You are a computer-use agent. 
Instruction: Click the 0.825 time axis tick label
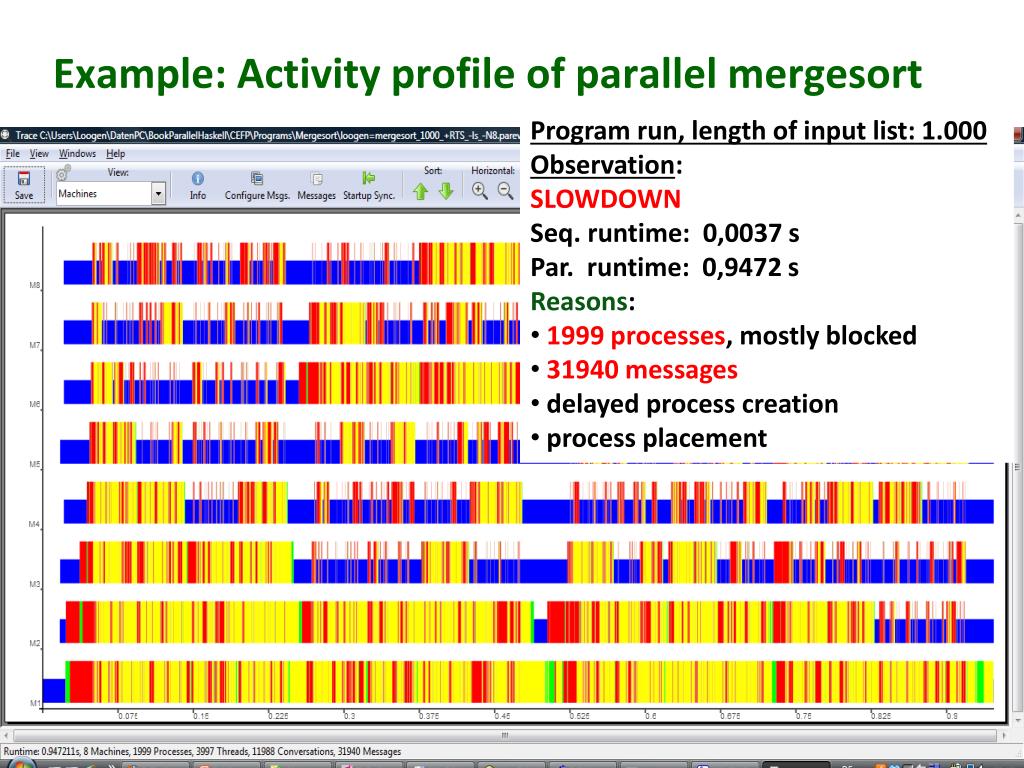(880, 716)
